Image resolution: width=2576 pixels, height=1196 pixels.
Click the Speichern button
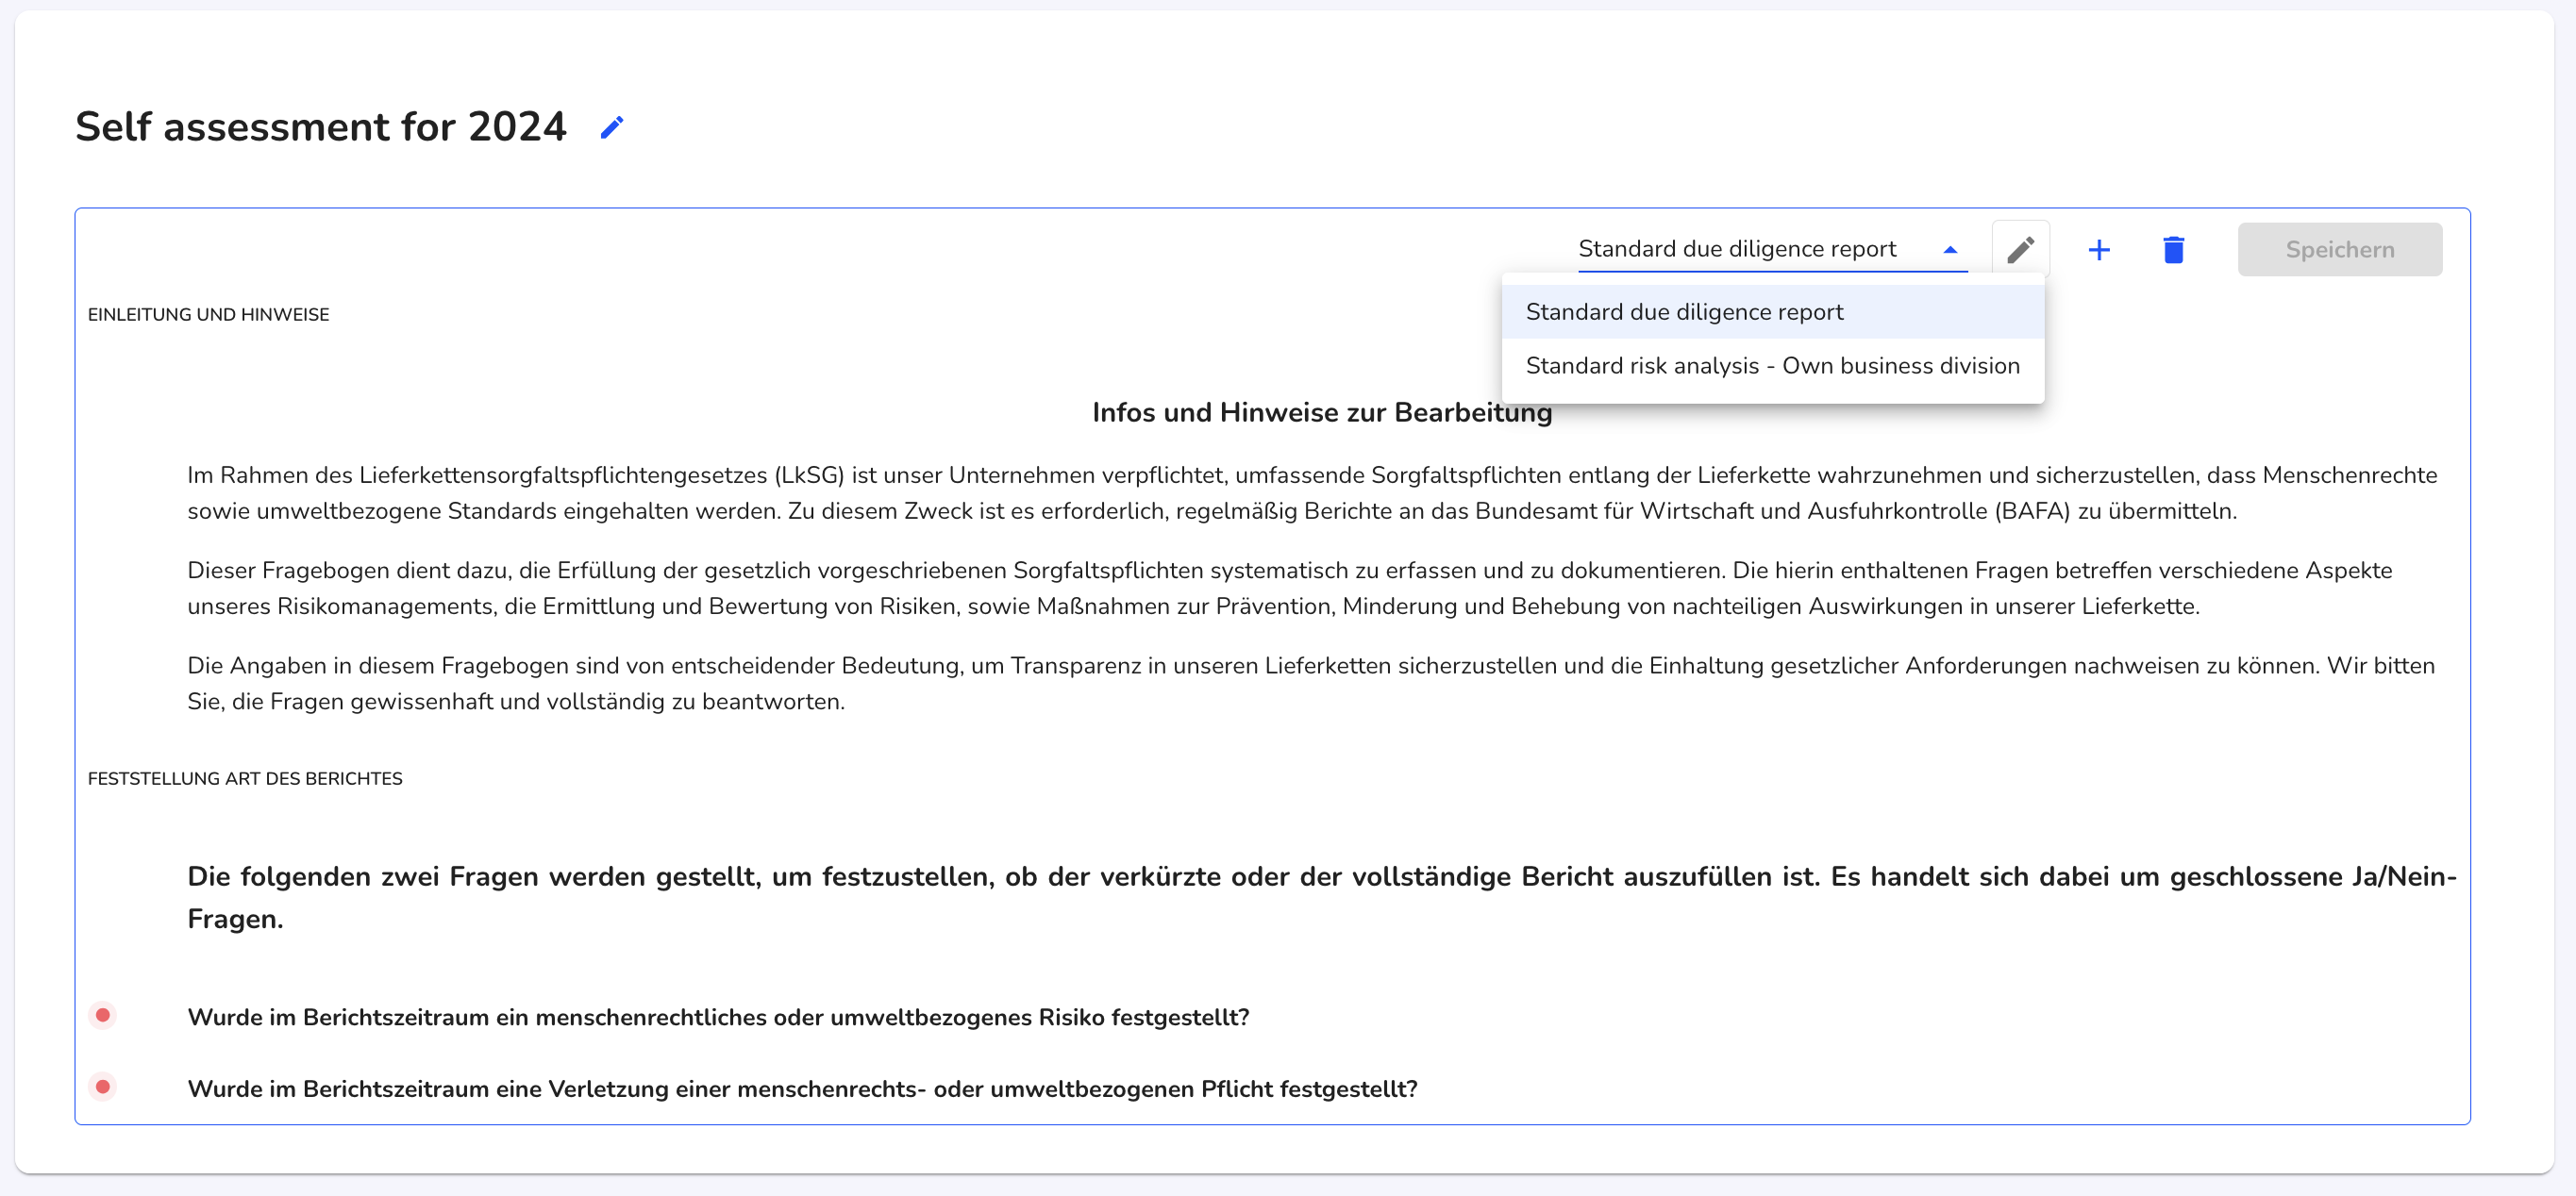click(2339, 250)
